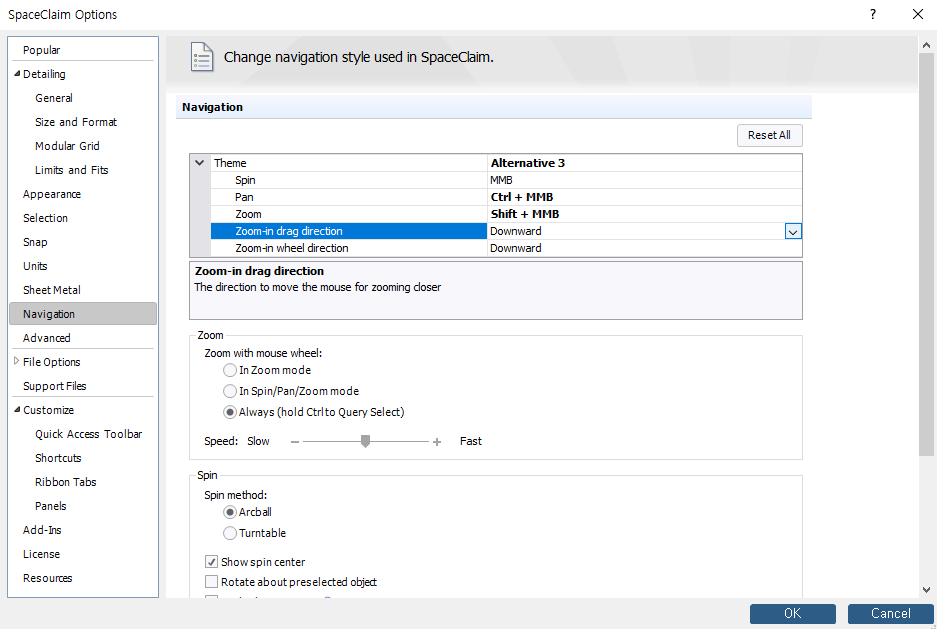
Task: Open Limits and Fits options
Action: pos(72,170)
